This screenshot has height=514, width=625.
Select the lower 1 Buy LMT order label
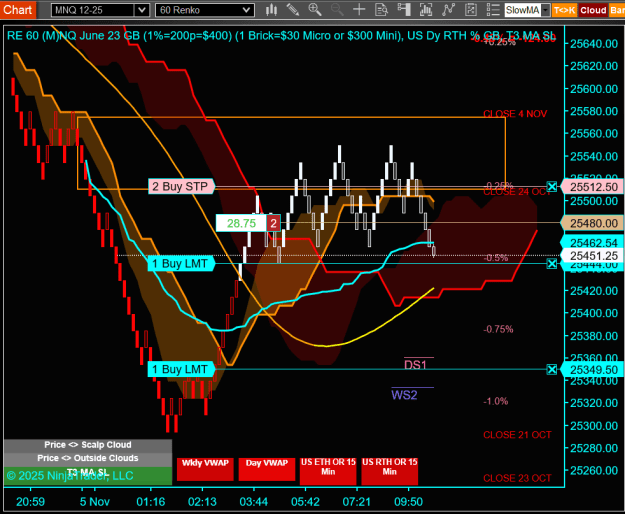(181, 370)
